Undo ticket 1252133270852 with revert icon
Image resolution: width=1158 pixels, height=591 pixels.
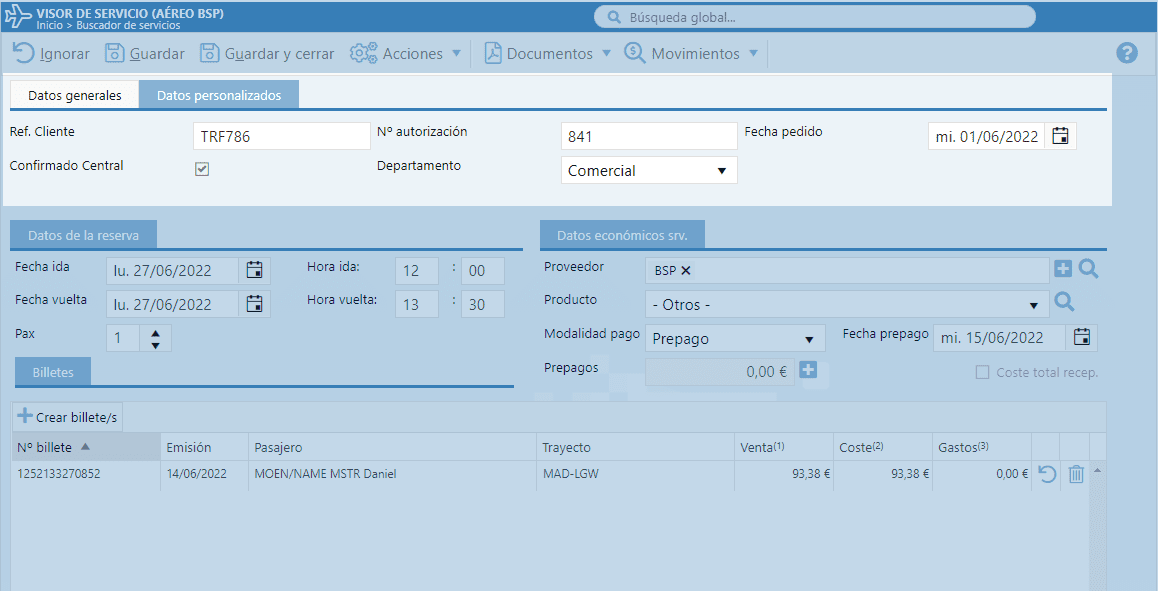pyautogui.click(x=1046, y=474)
